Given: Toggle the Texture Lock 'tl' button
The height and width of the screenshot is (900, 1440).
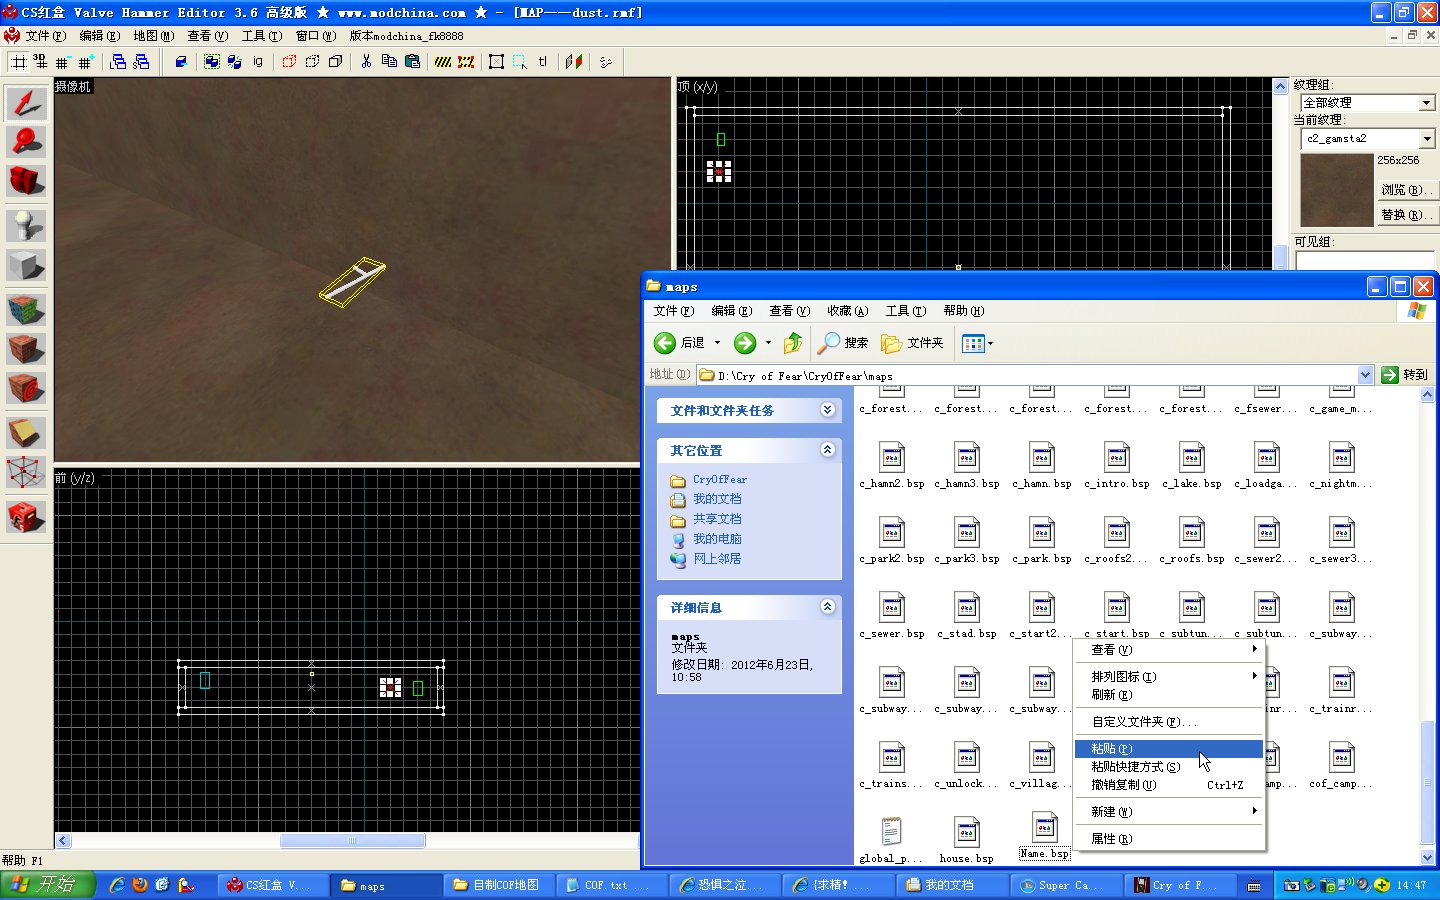Looking at the screenshot, I should pyautogui.click(x=543, y=62).
